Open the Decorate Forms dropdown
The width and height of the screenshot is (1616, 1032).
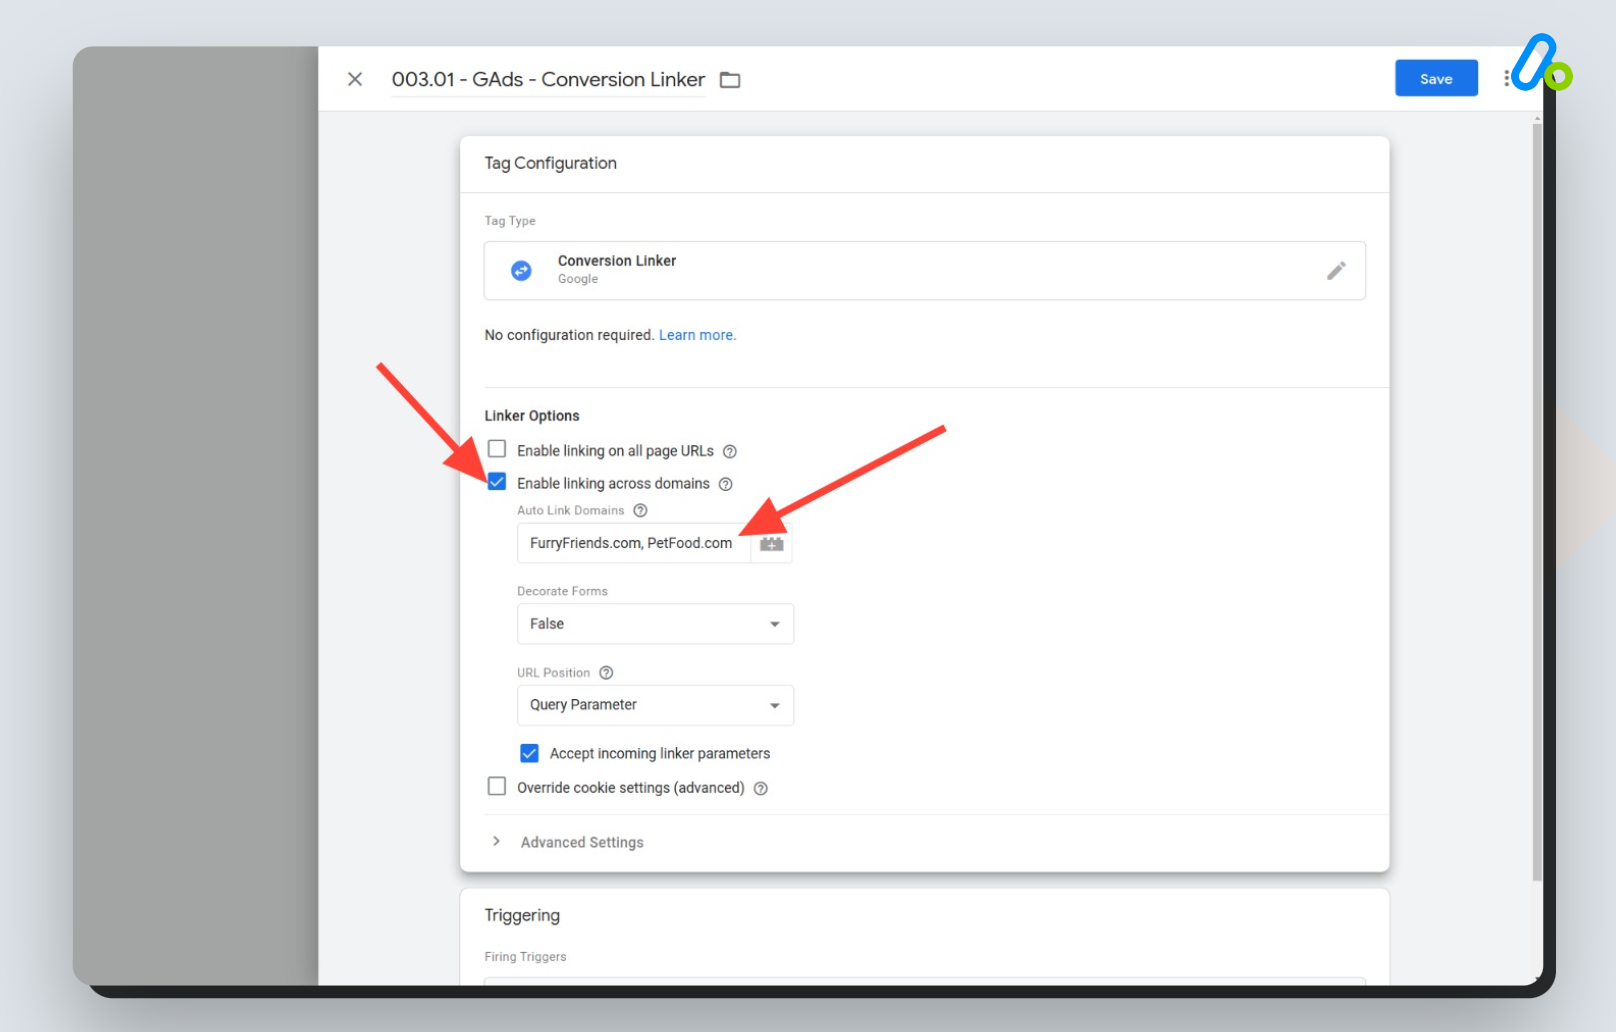[x=655, y=624]
